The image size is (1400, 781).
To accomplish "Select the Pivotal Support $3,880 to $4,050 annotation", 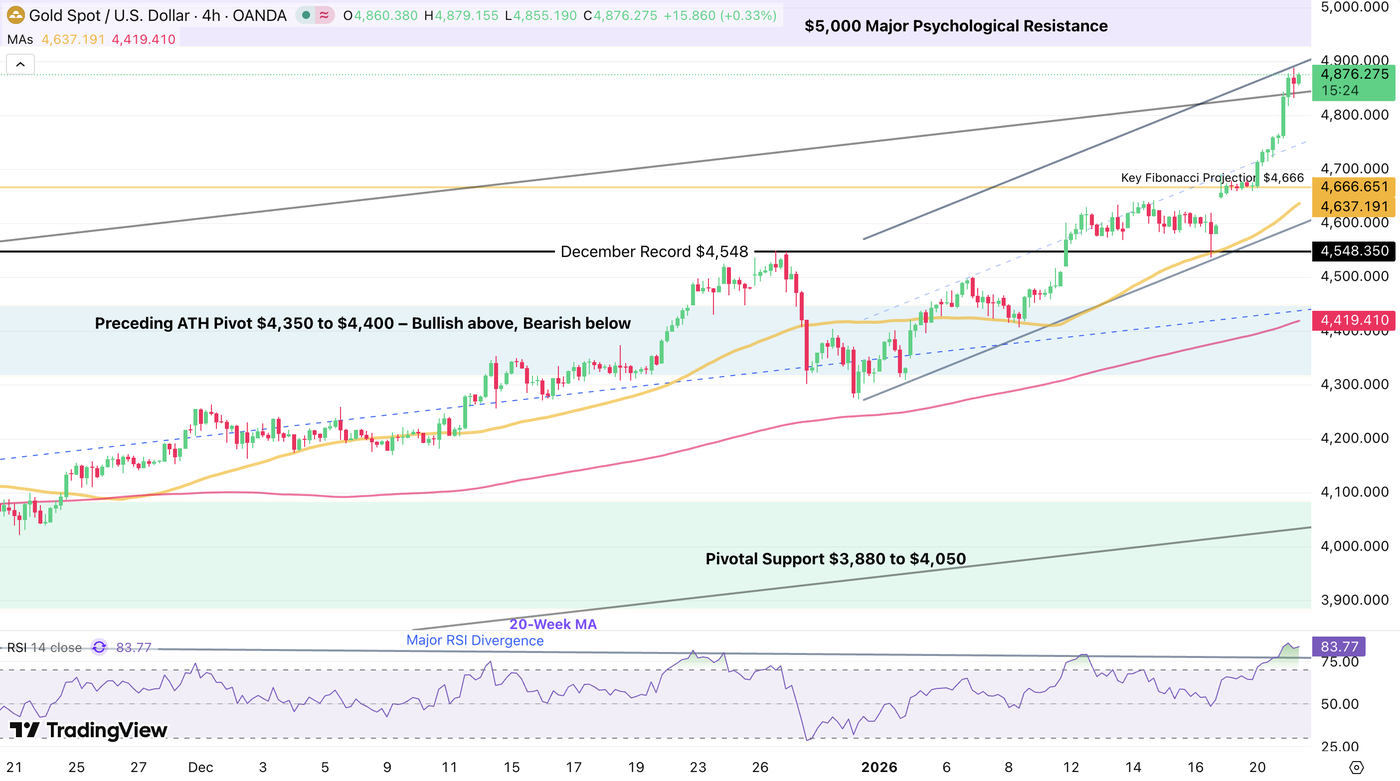I will point(836,559).
